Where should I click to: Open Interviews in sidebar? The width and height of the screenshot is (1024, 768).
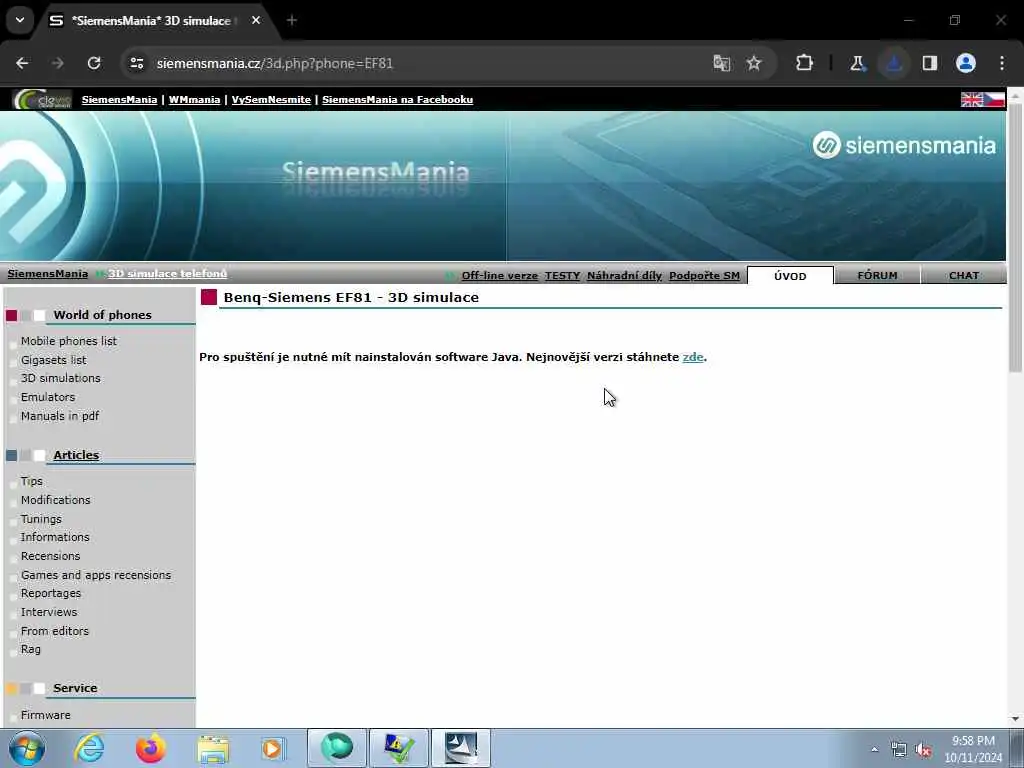(x=49, y=613)
